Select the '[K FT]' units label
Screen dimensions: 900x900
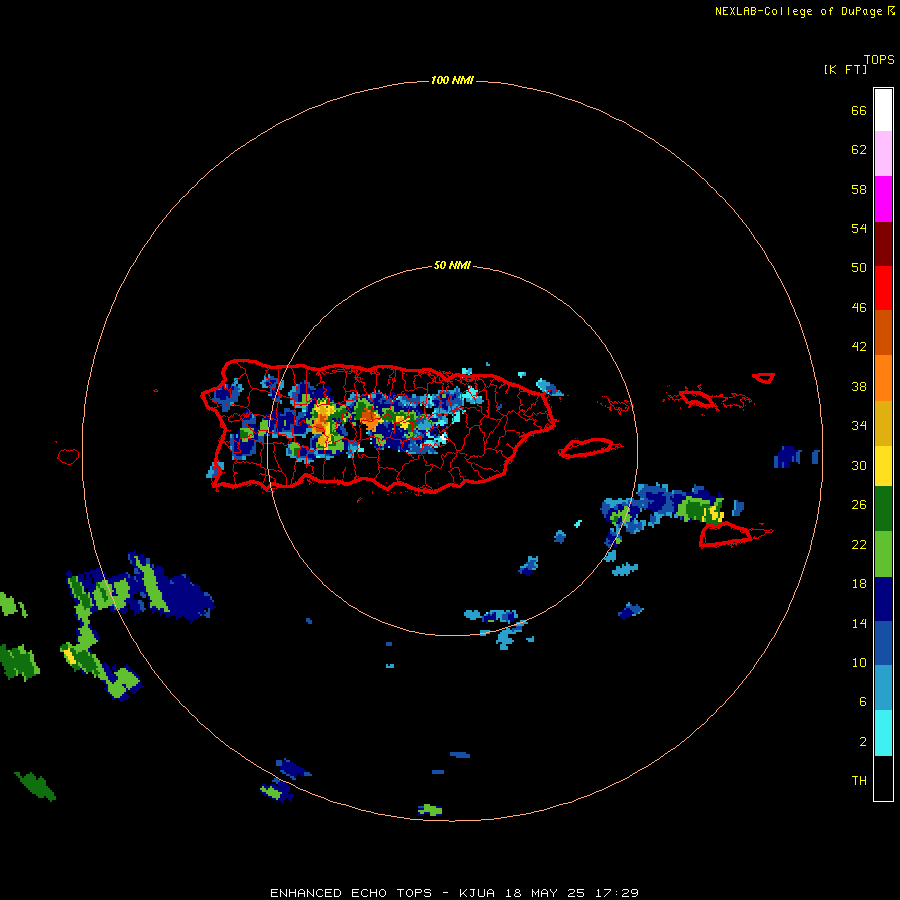[x=845, y=70]
